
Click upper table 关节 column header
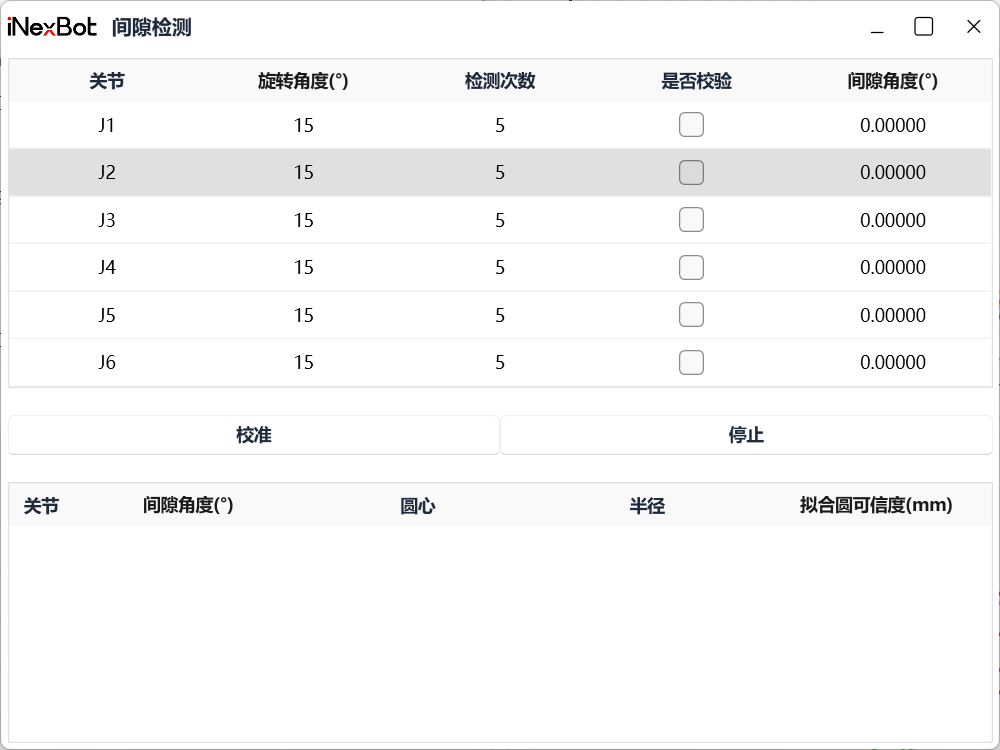pyautogui.click(x=107, y=81)
